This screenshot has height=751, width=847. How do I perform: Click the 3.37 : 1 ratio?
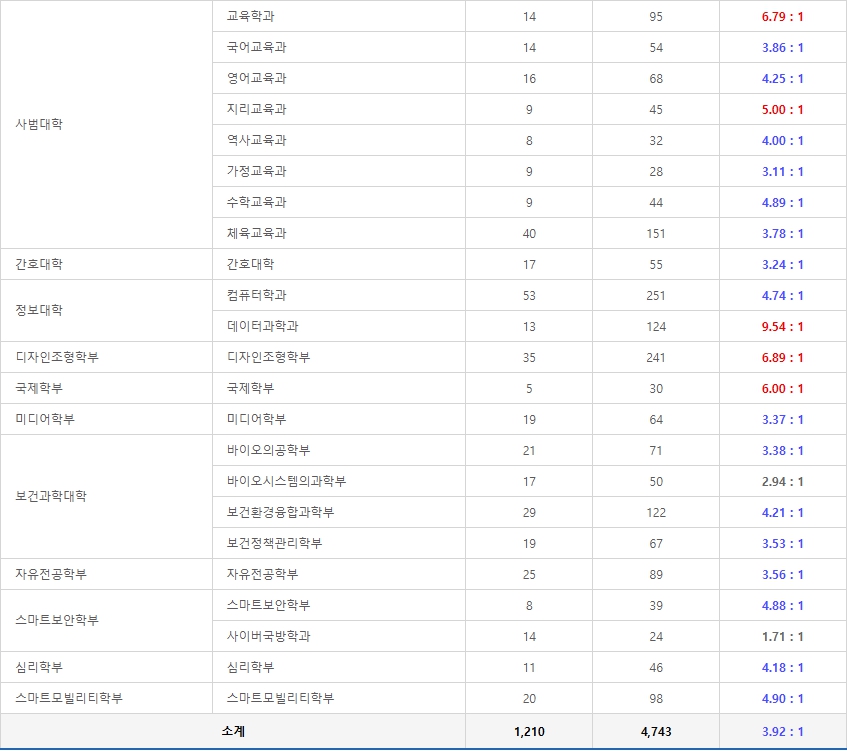pyautogui.click(x=782, y=420)
